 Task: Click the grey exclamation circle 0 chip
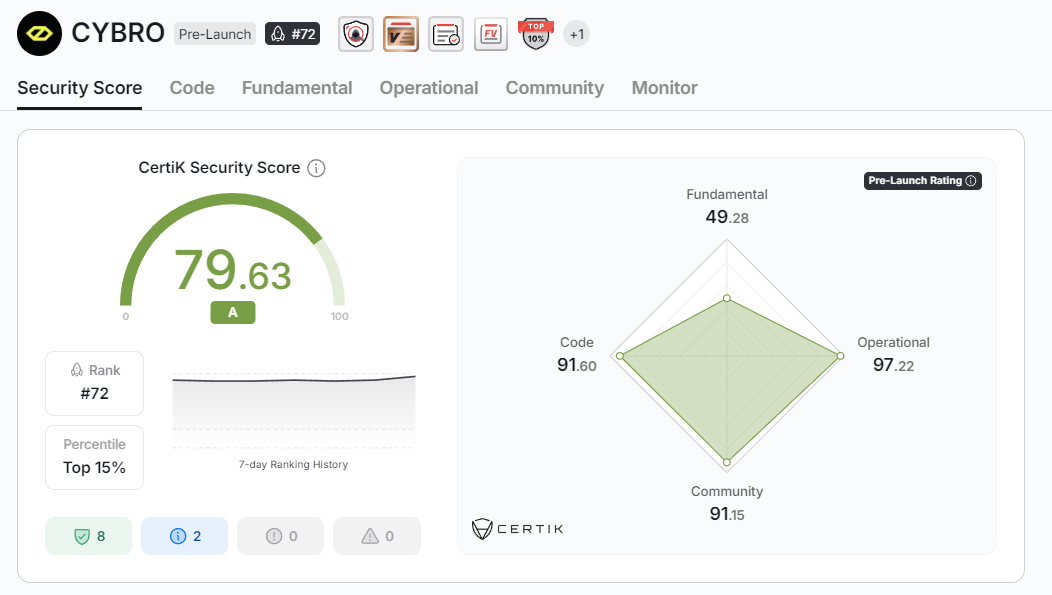click(x=280, y=536)
